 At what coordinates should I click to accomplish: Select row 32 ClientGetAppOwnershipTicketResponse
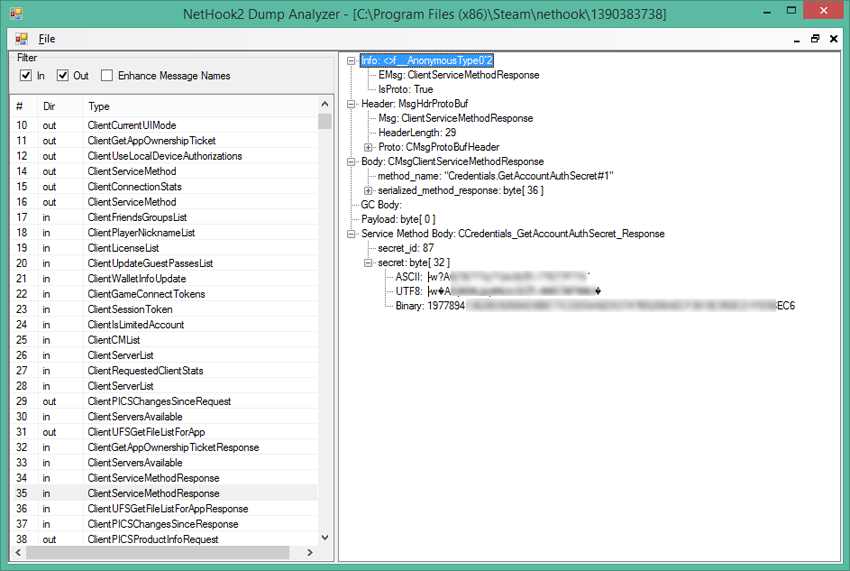point(164,447)
